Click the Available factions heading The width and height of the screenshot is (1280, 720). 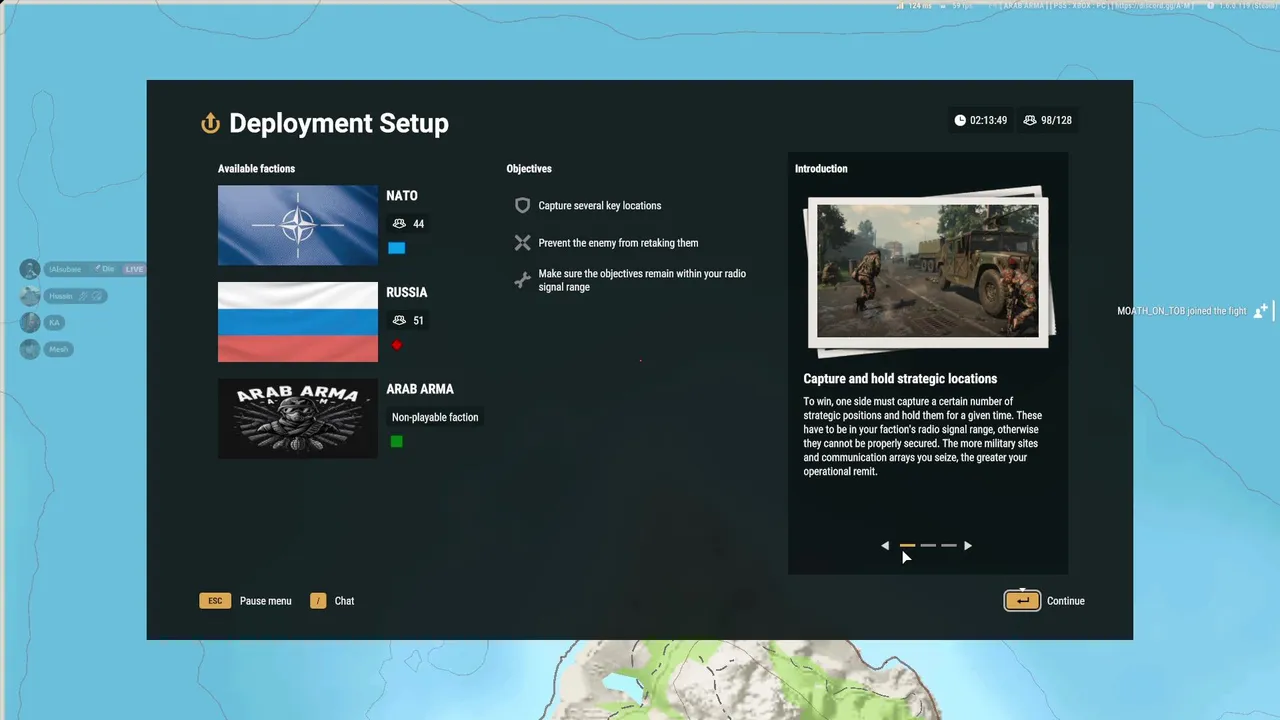click(x=257, y=169)
